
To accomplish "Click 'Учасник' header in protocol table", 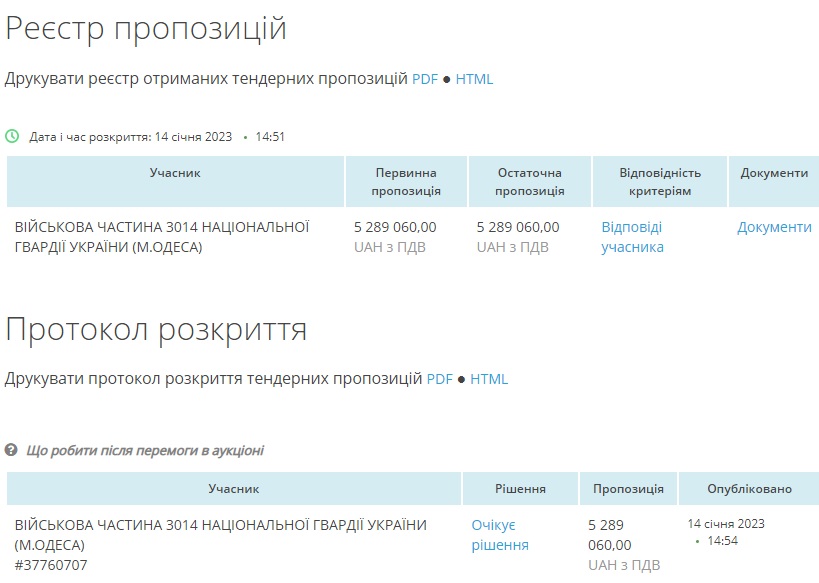I will click(233, 489).
